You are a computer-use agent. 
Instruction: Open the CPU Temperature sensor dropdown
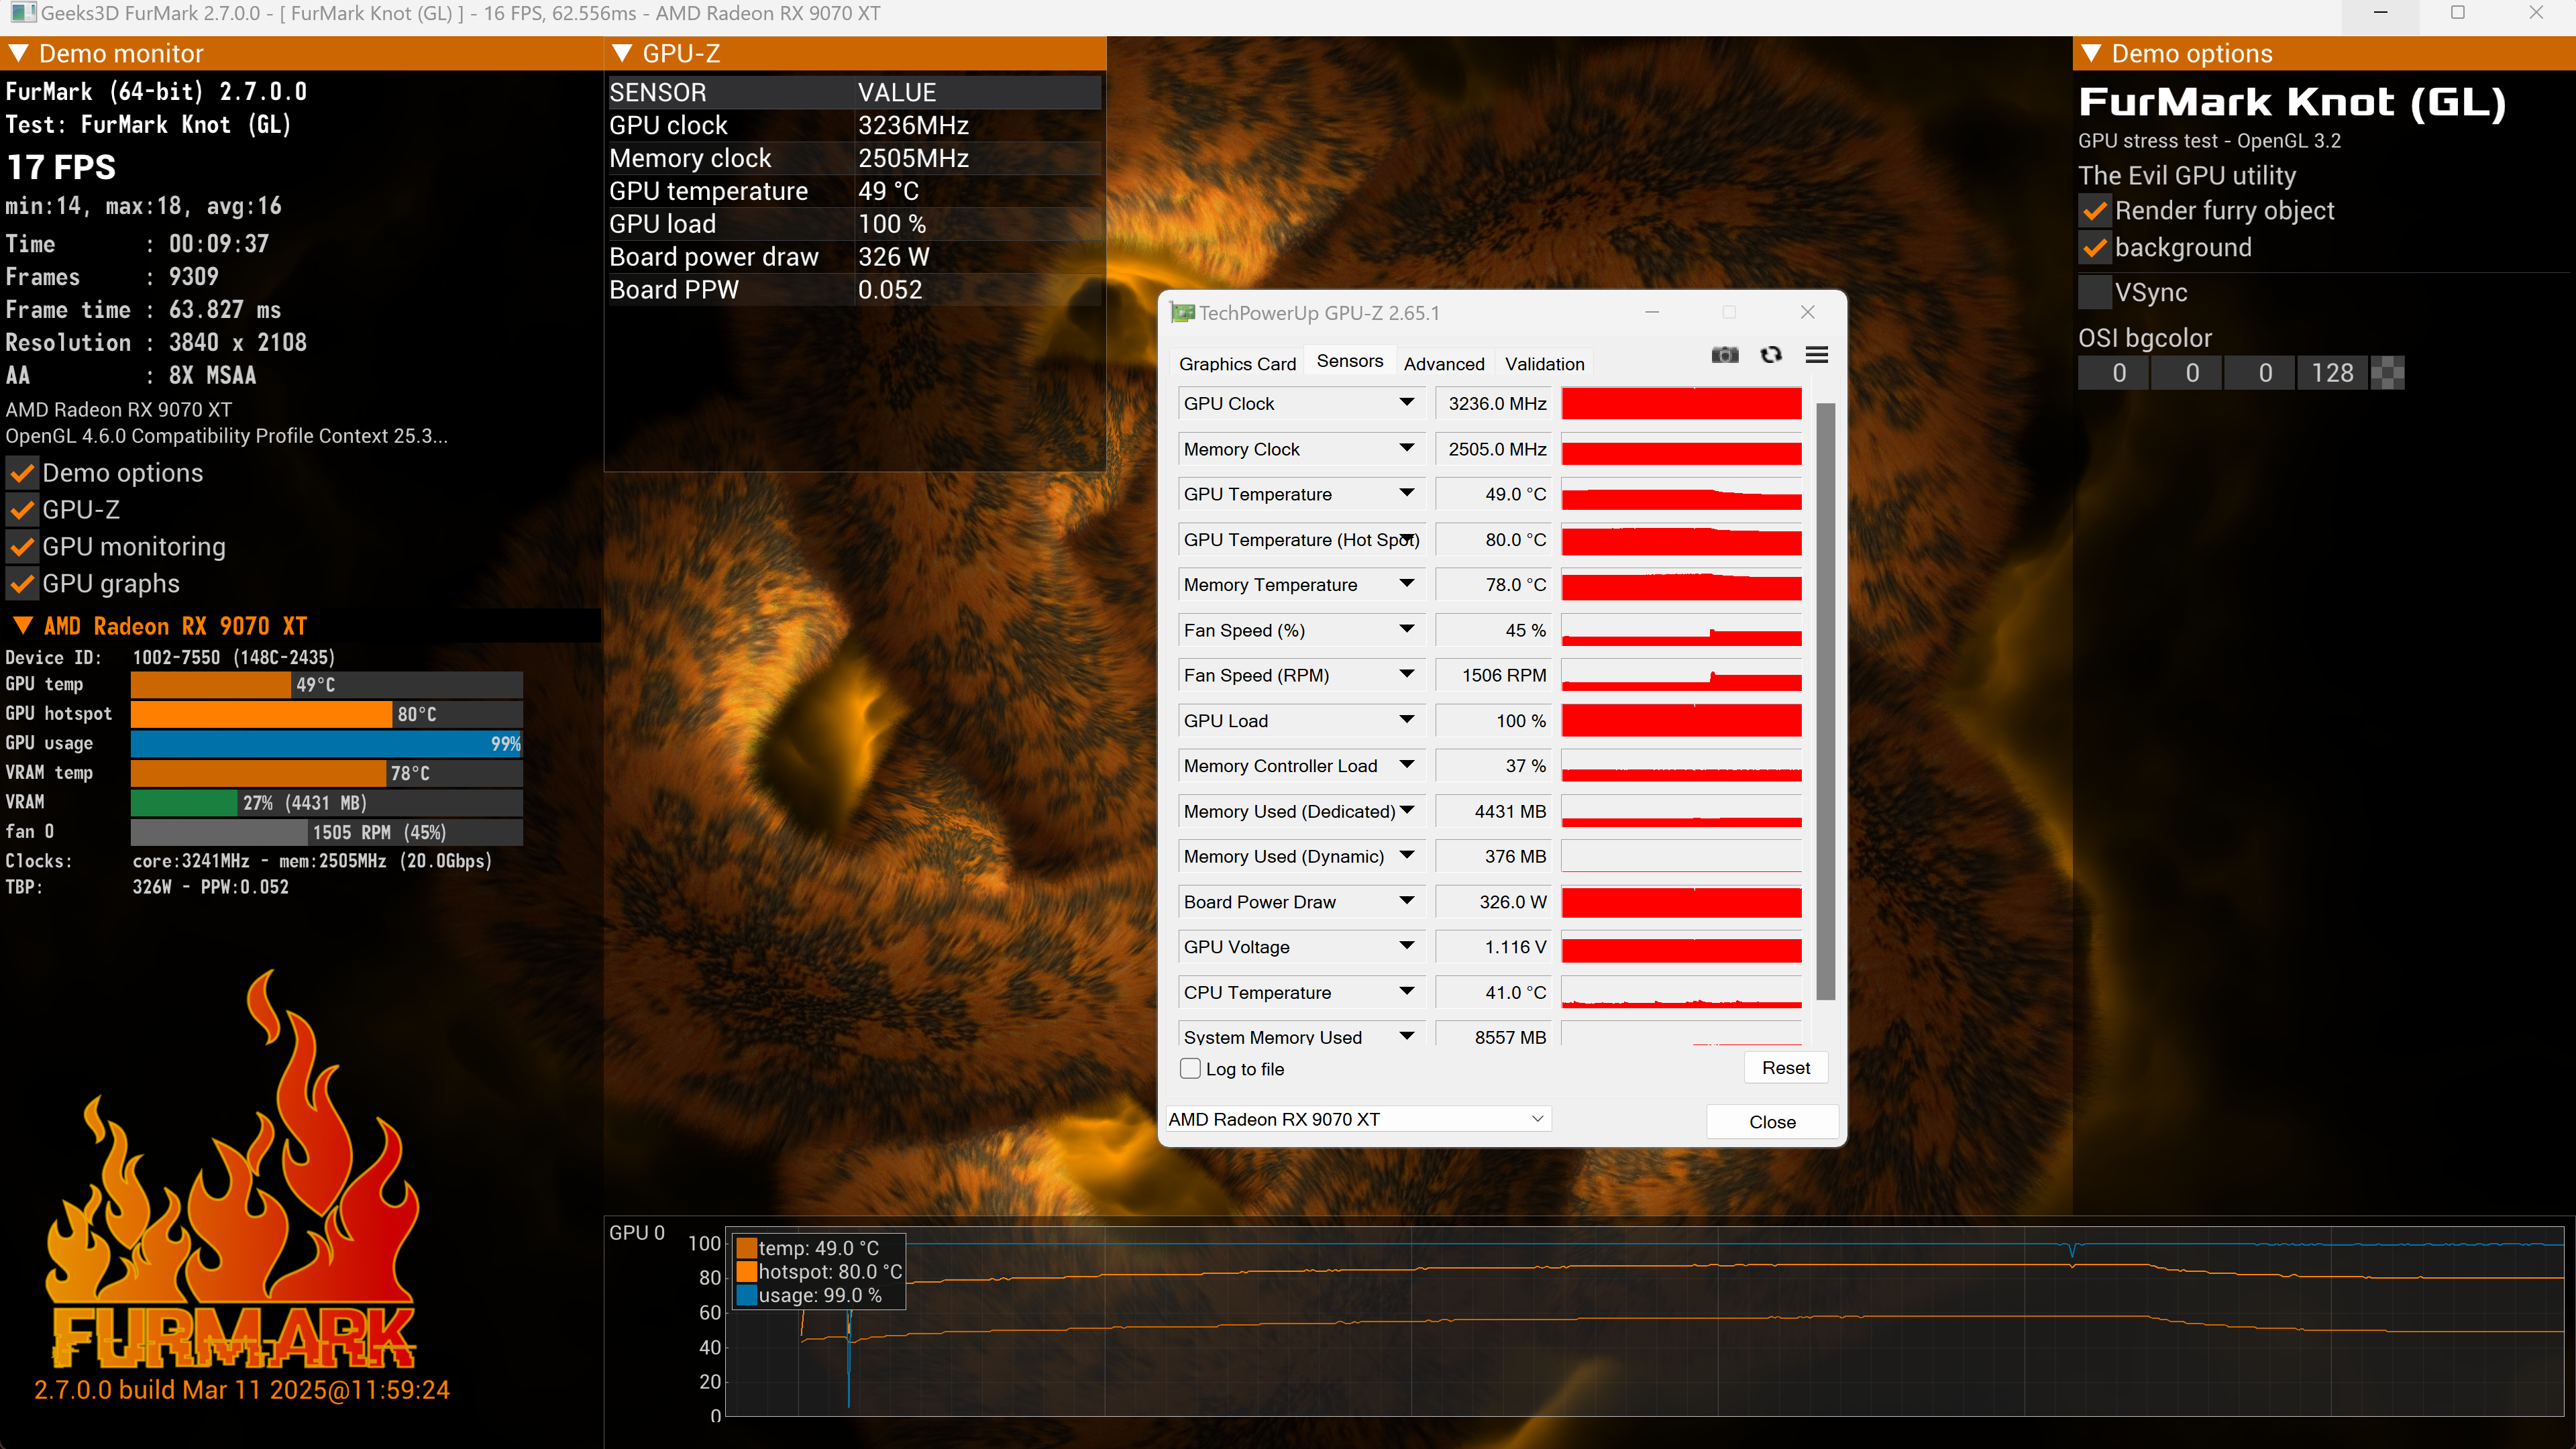(1406, 992)
